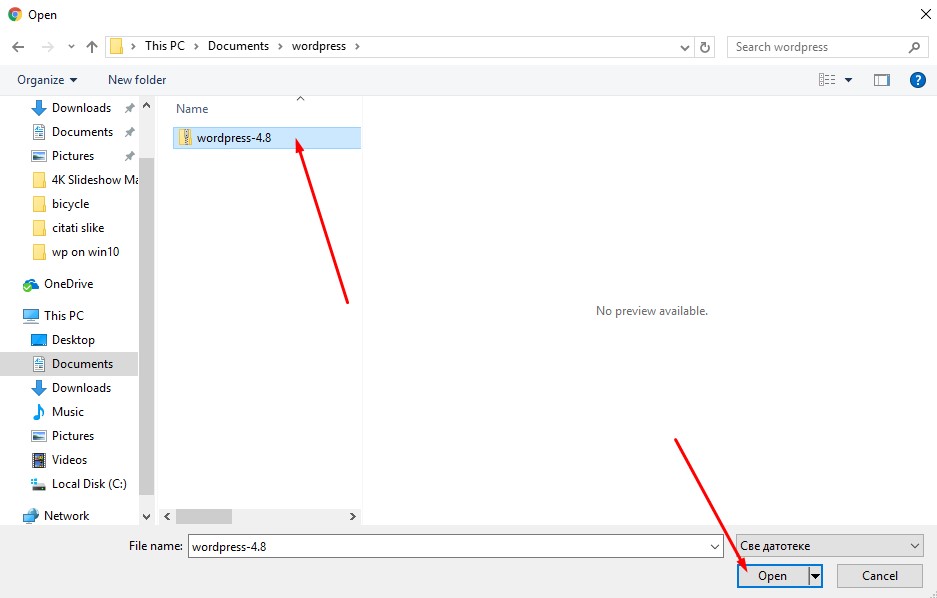Click the navigation pane scroll up arrow

(x=146, y=106)
